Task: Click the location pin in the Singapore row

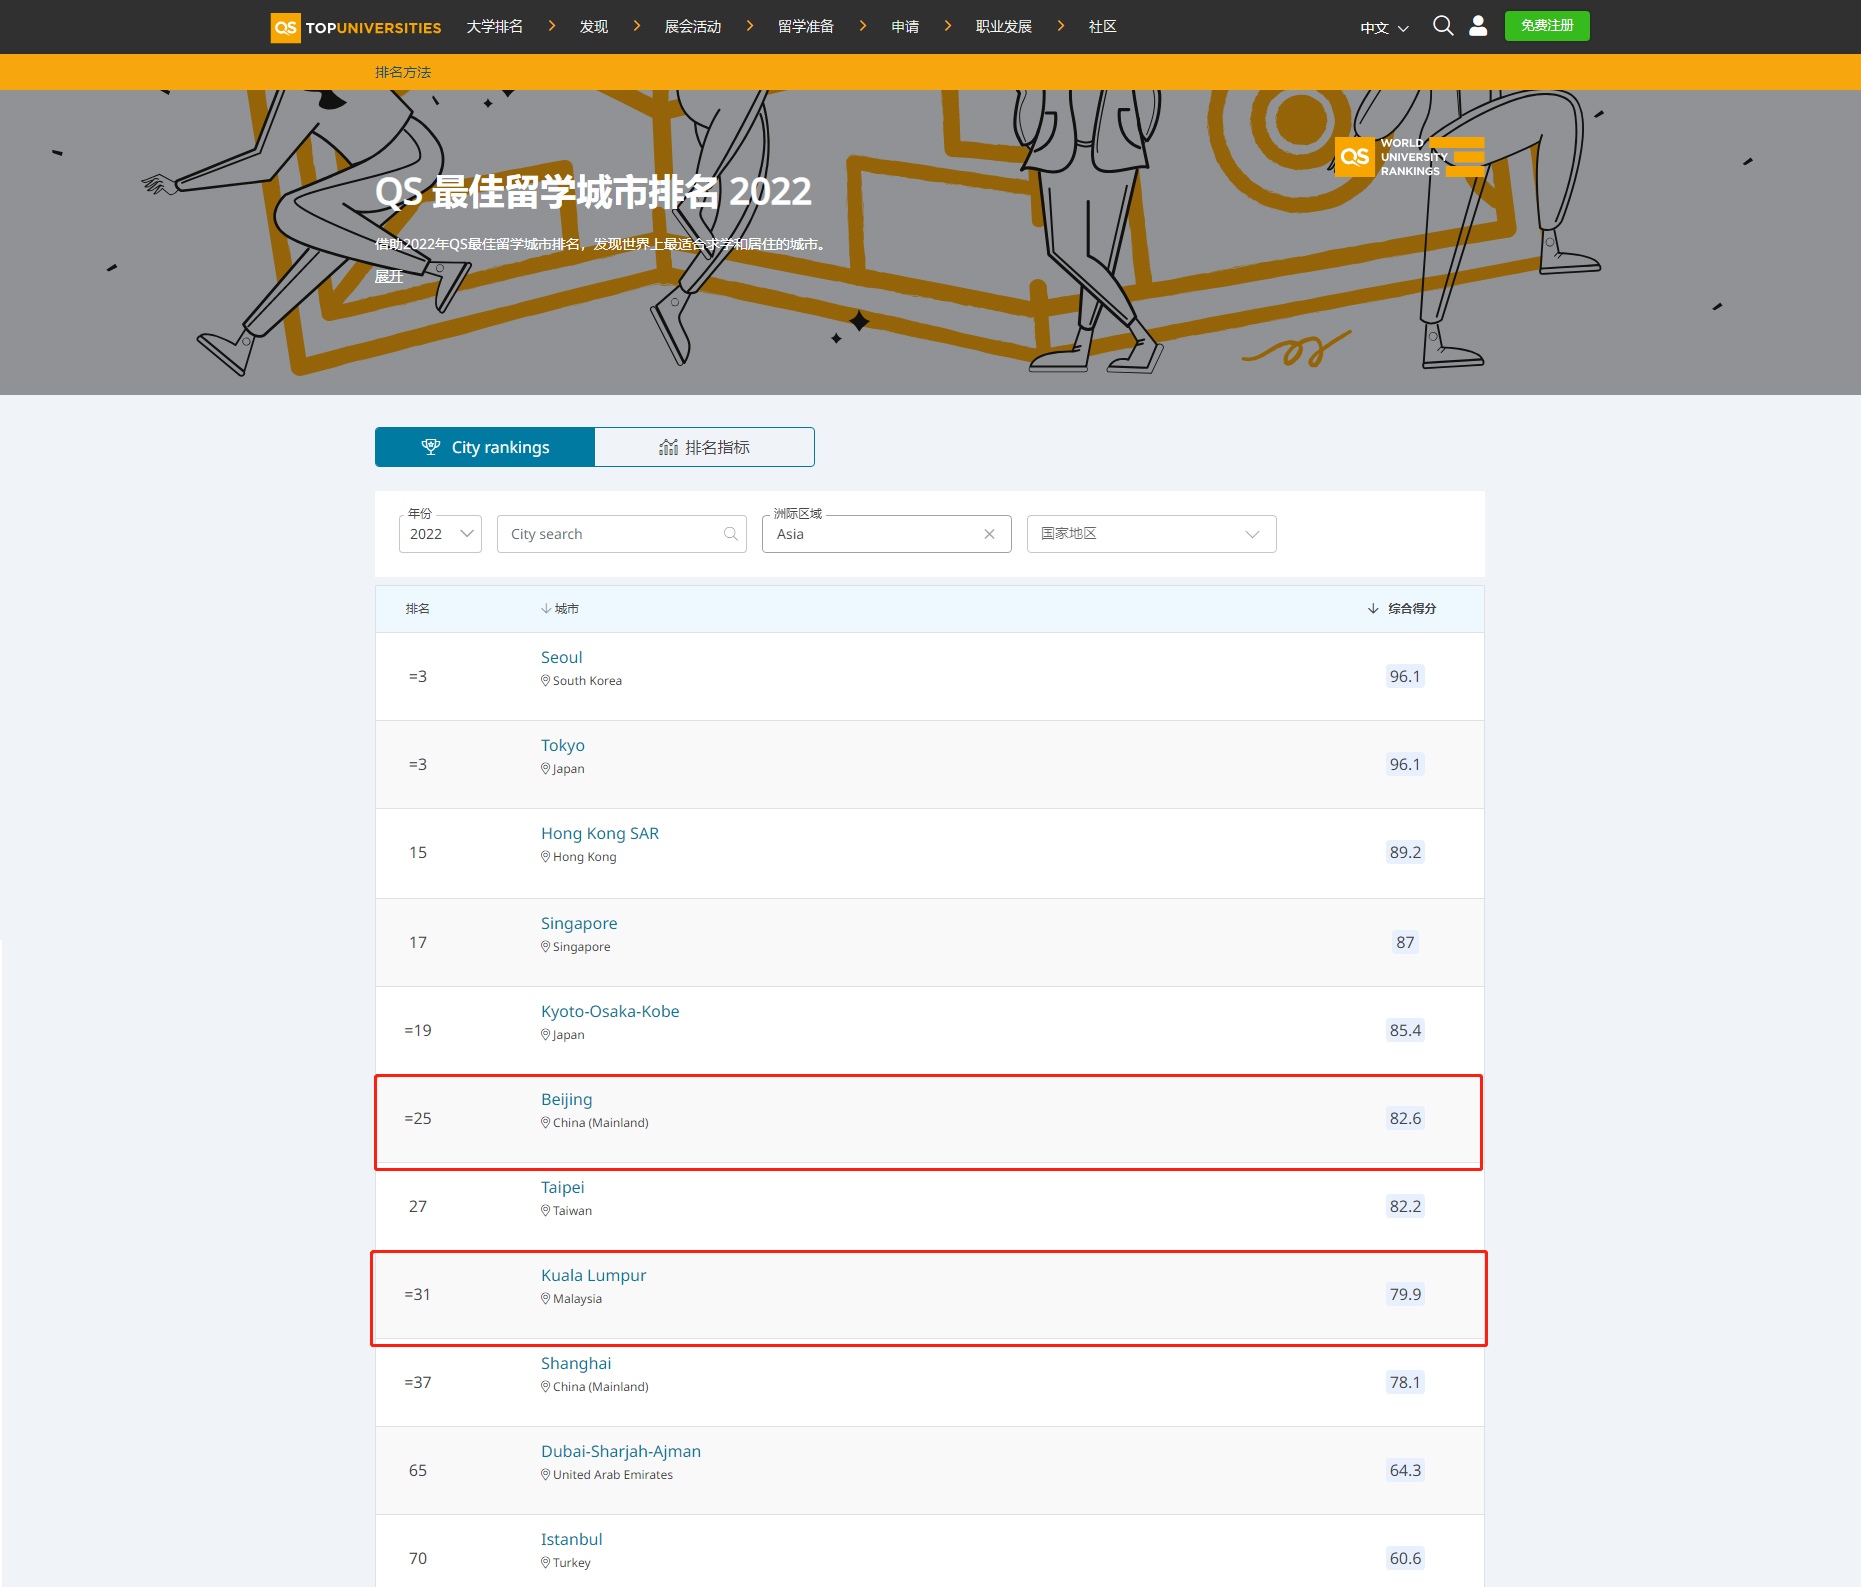Action: [x=546, y=947]
